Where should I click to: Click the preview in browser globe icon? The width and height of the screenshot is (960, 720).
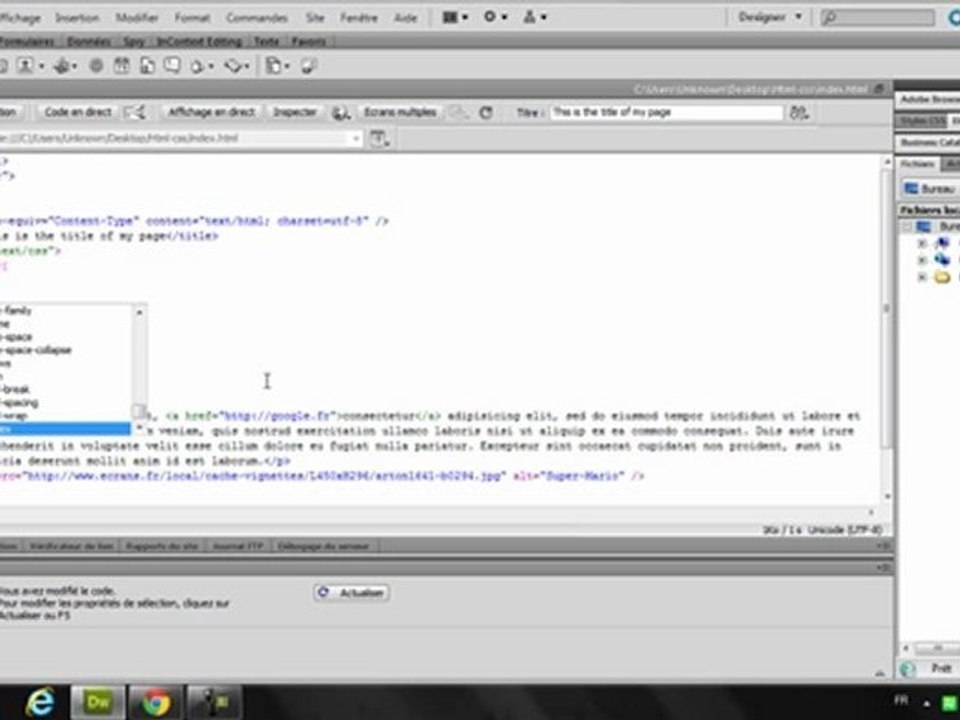[x=340, y=112]
